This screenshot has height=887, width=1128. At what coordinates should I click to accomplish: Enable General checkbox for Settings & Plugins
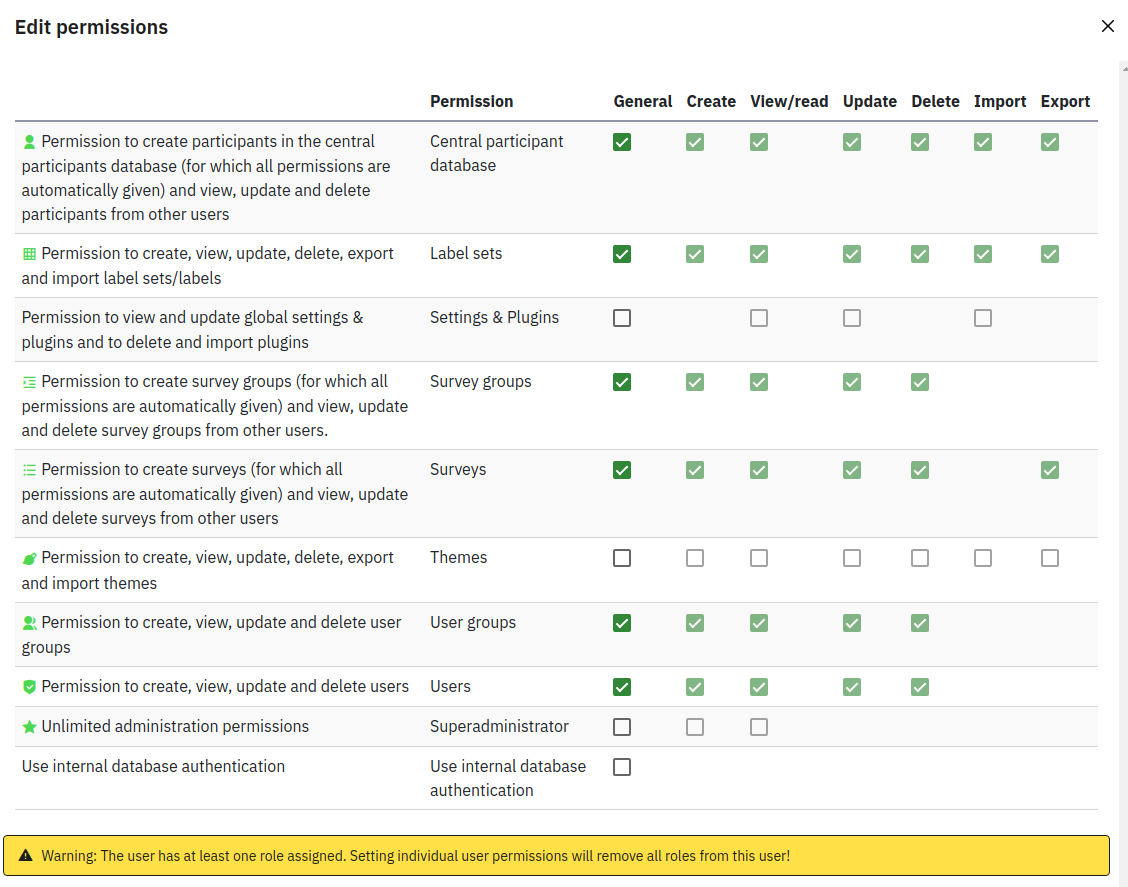(622, 318)
